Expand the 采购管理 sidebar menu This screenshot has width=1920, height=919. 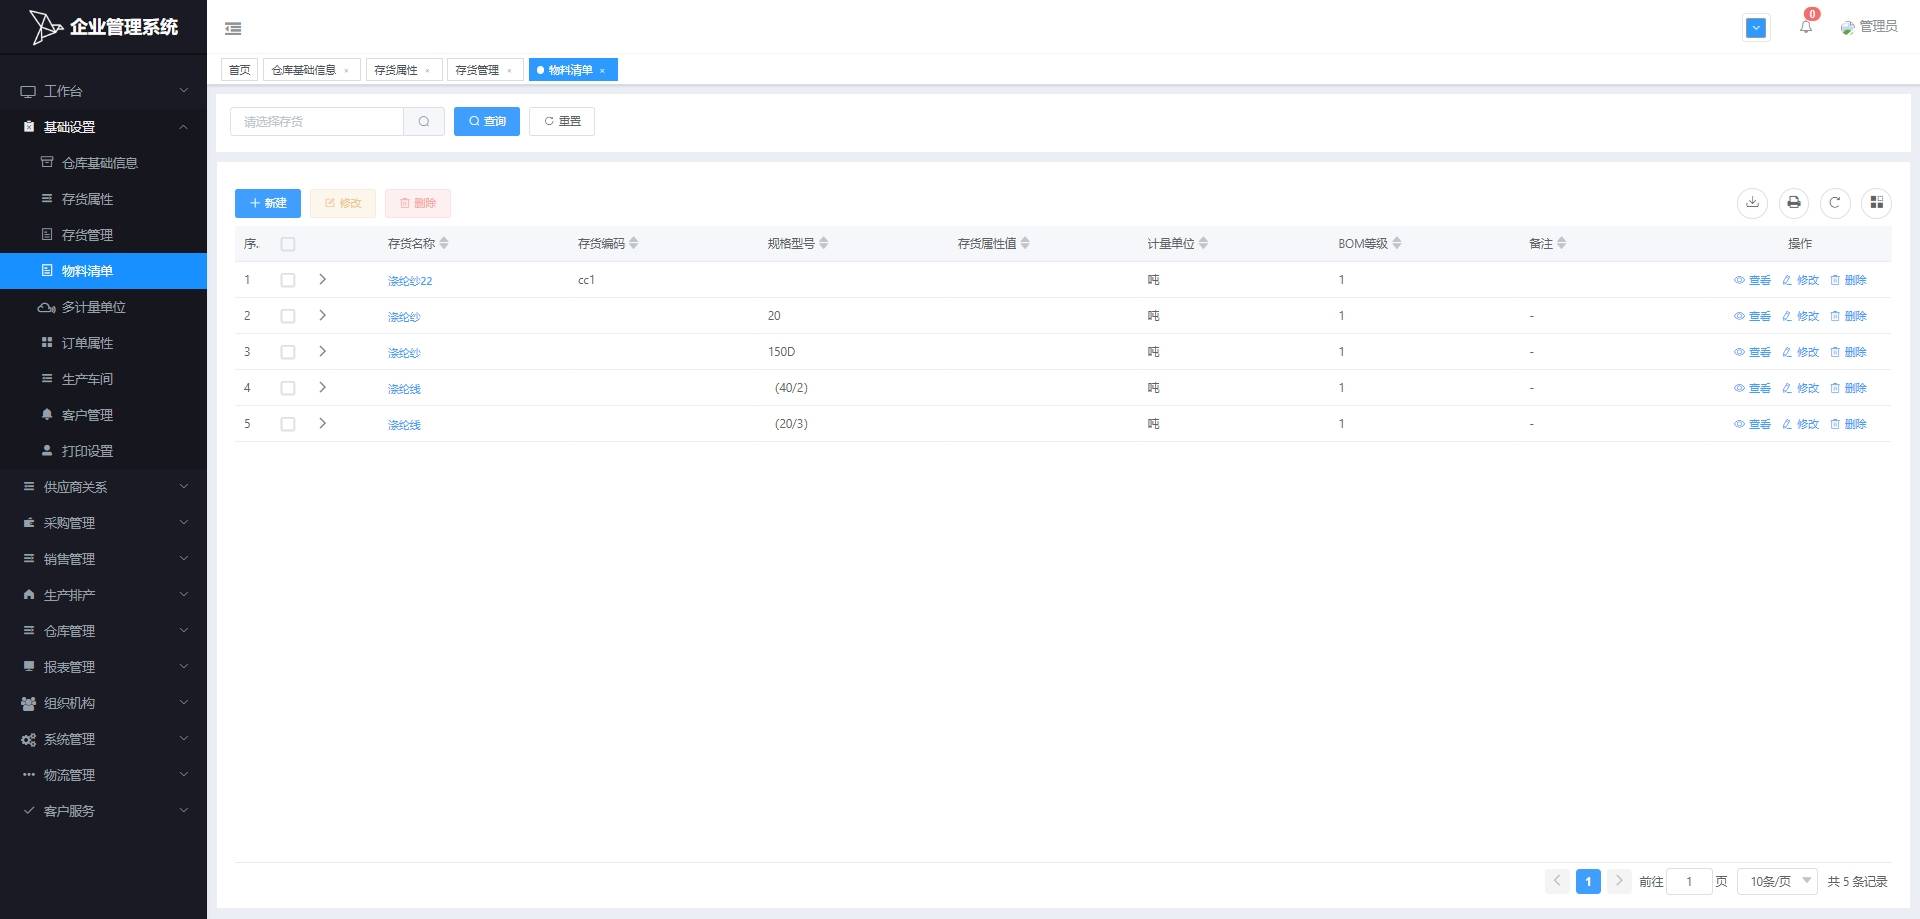point(103,523)
